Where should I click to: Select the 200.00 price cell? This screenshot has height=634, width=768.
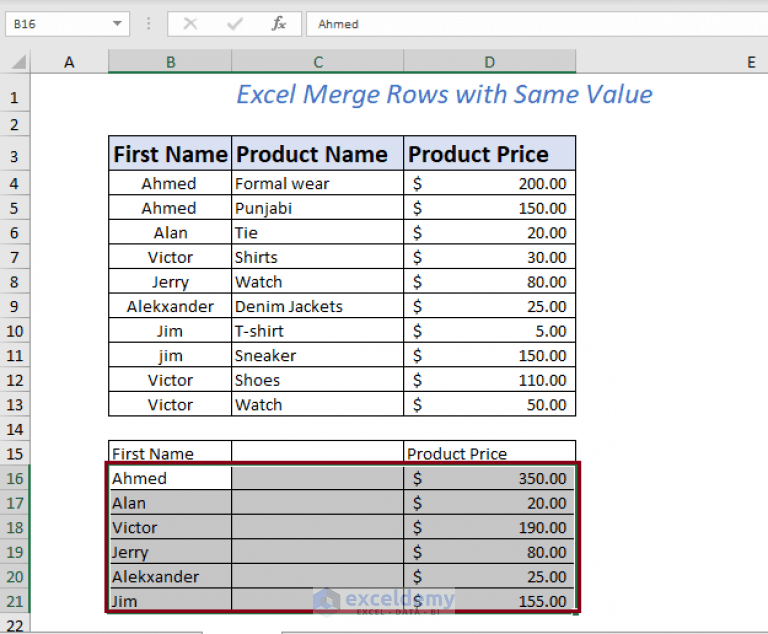(490, 183)
